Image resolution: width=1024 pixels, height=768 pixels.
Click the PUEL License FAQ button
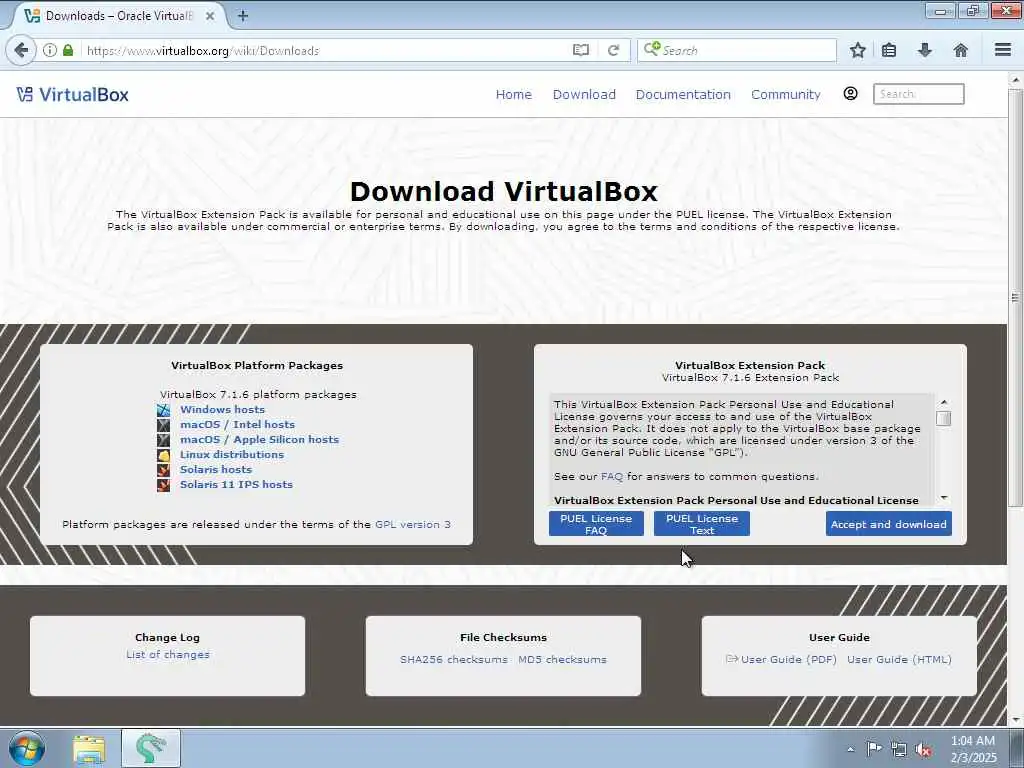[x=596, y=524]
